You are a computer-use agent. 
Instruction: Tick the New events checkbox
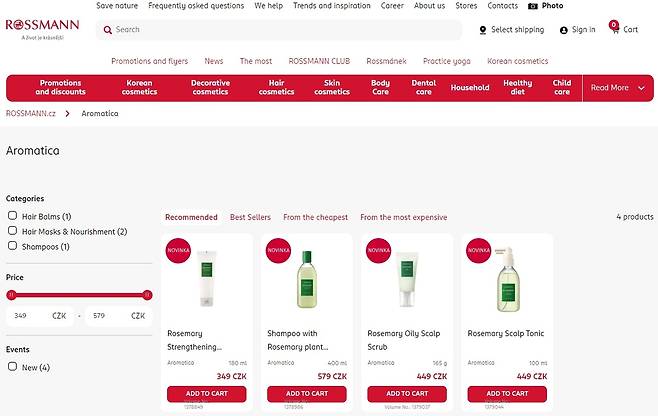13,367
